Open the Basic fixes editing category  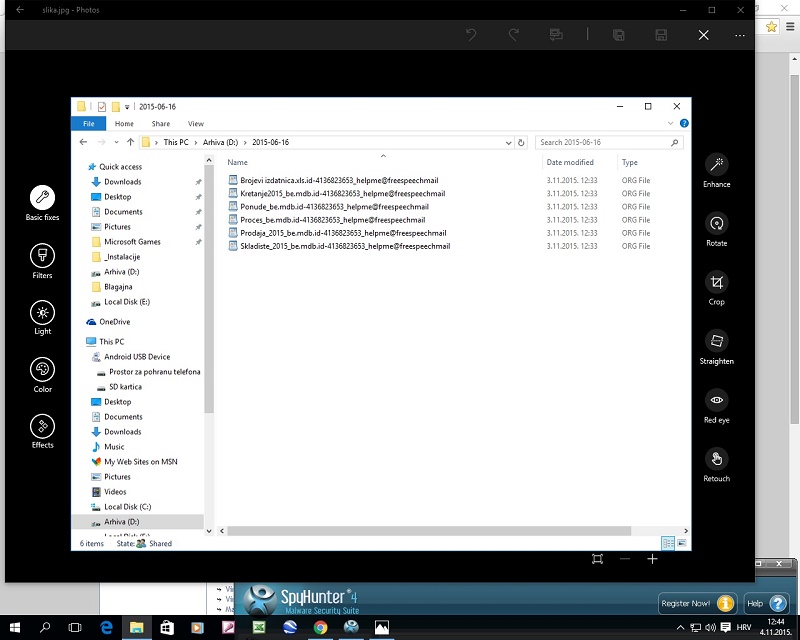[42, 197]
